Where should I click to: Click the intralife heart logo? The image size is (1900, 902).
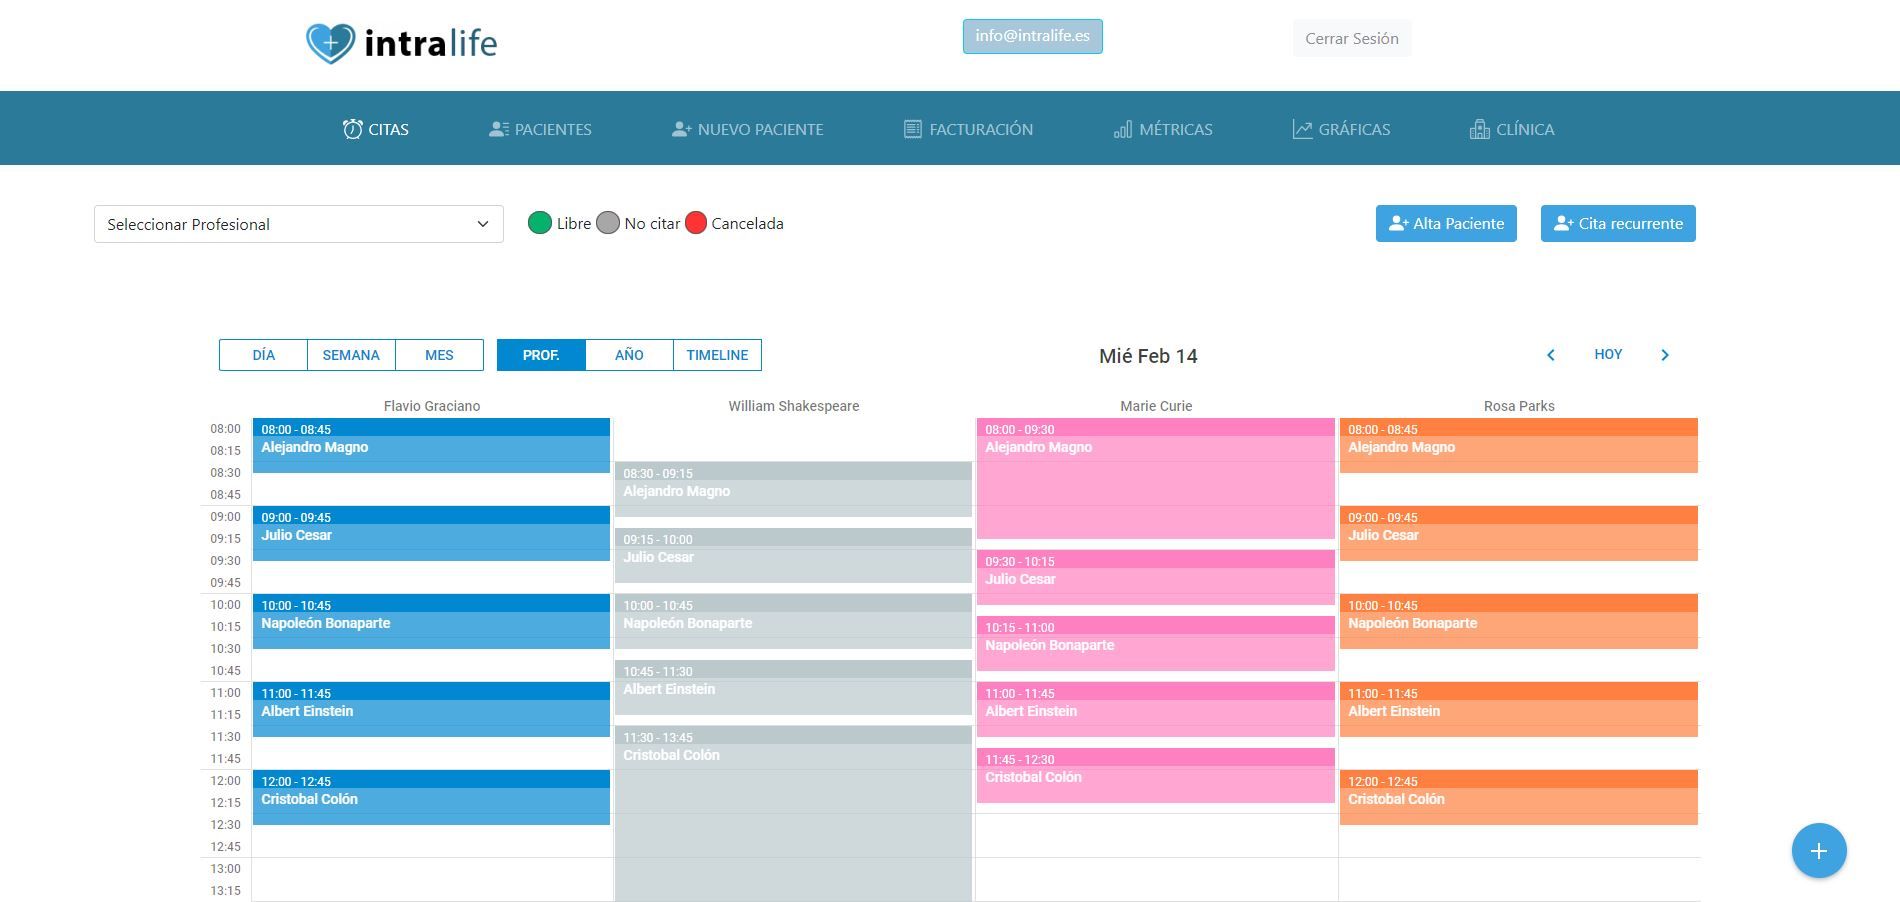pos(330,43)
